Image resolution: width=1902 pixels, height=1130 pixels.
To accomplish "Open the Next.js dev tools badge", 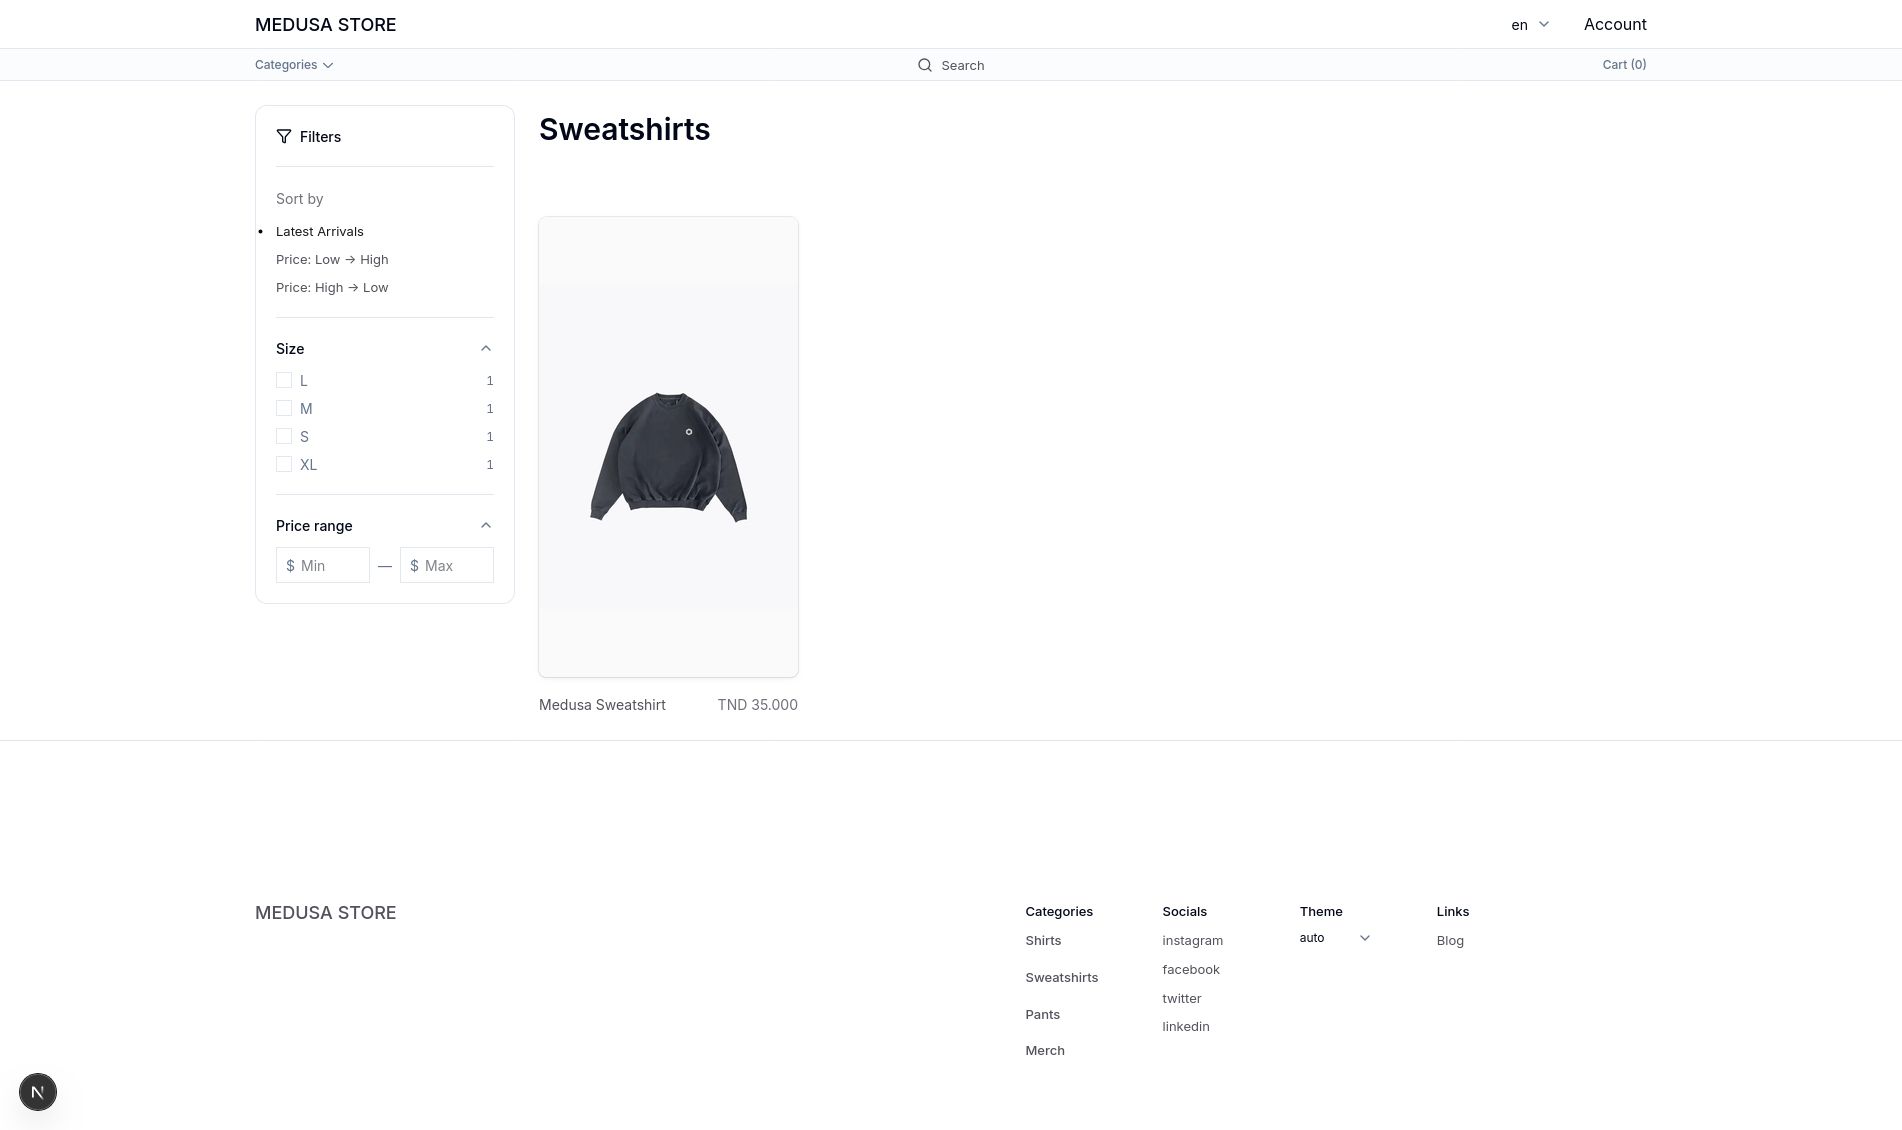I will click(x=38, y=1092).
